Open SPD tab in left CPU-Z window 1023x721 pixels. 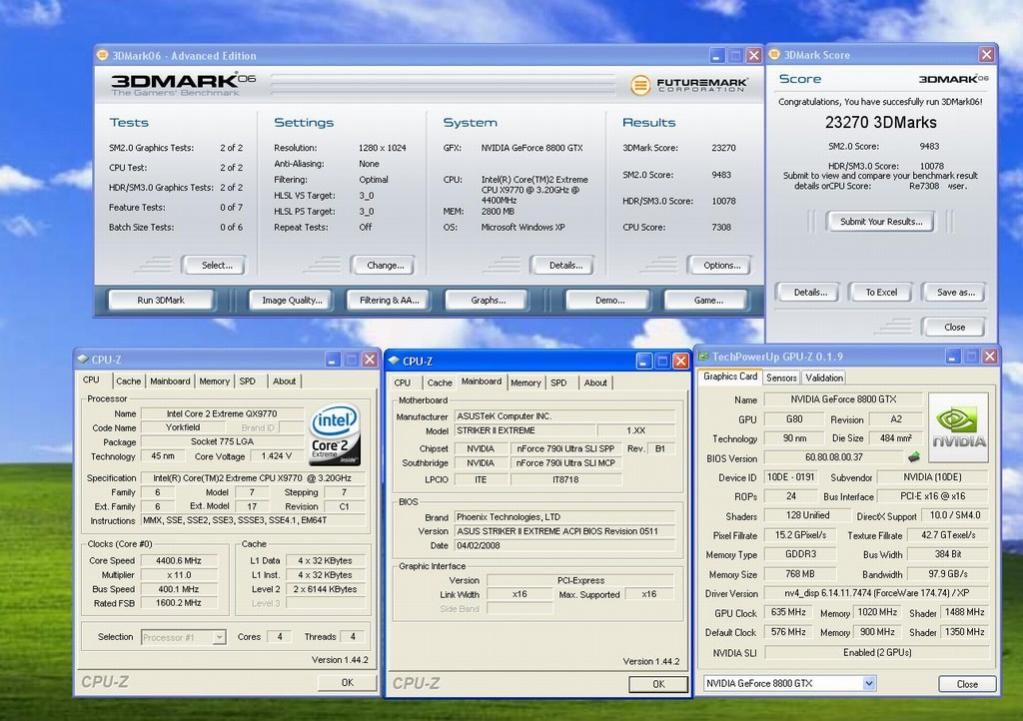click(247, 381)
